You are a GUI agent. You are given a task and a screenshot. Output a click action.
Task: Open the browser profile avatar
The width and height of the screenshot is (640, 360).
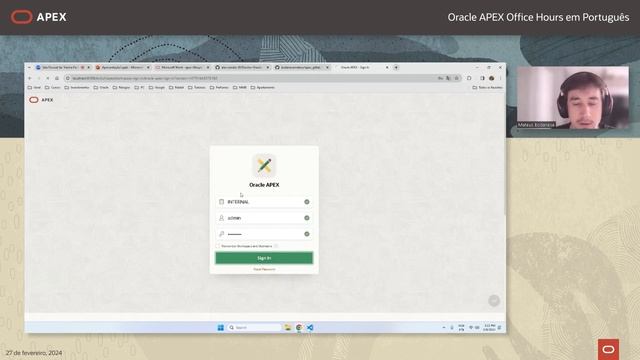[491, 78]
